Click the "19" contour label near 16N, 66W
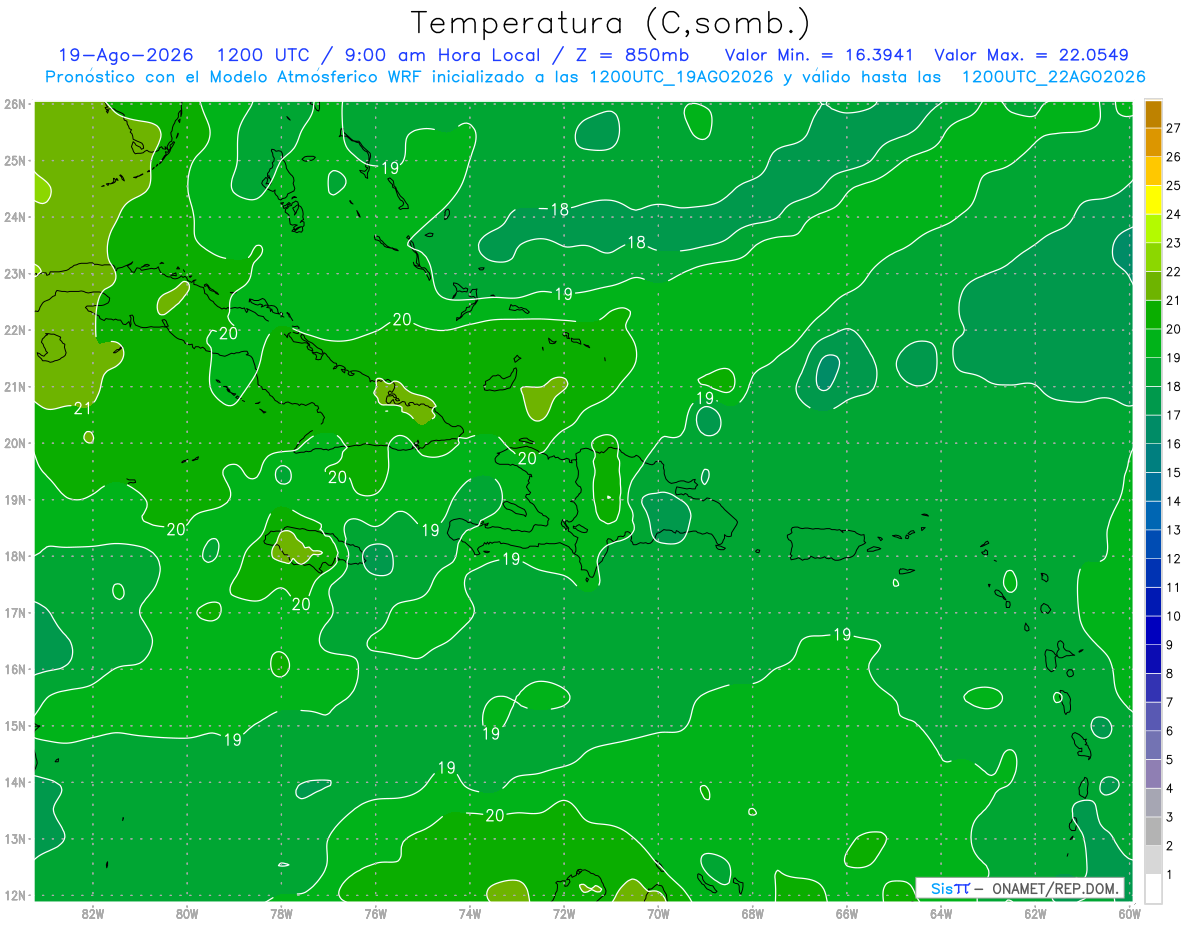The image size is (1200, 927). click(842, 634)
